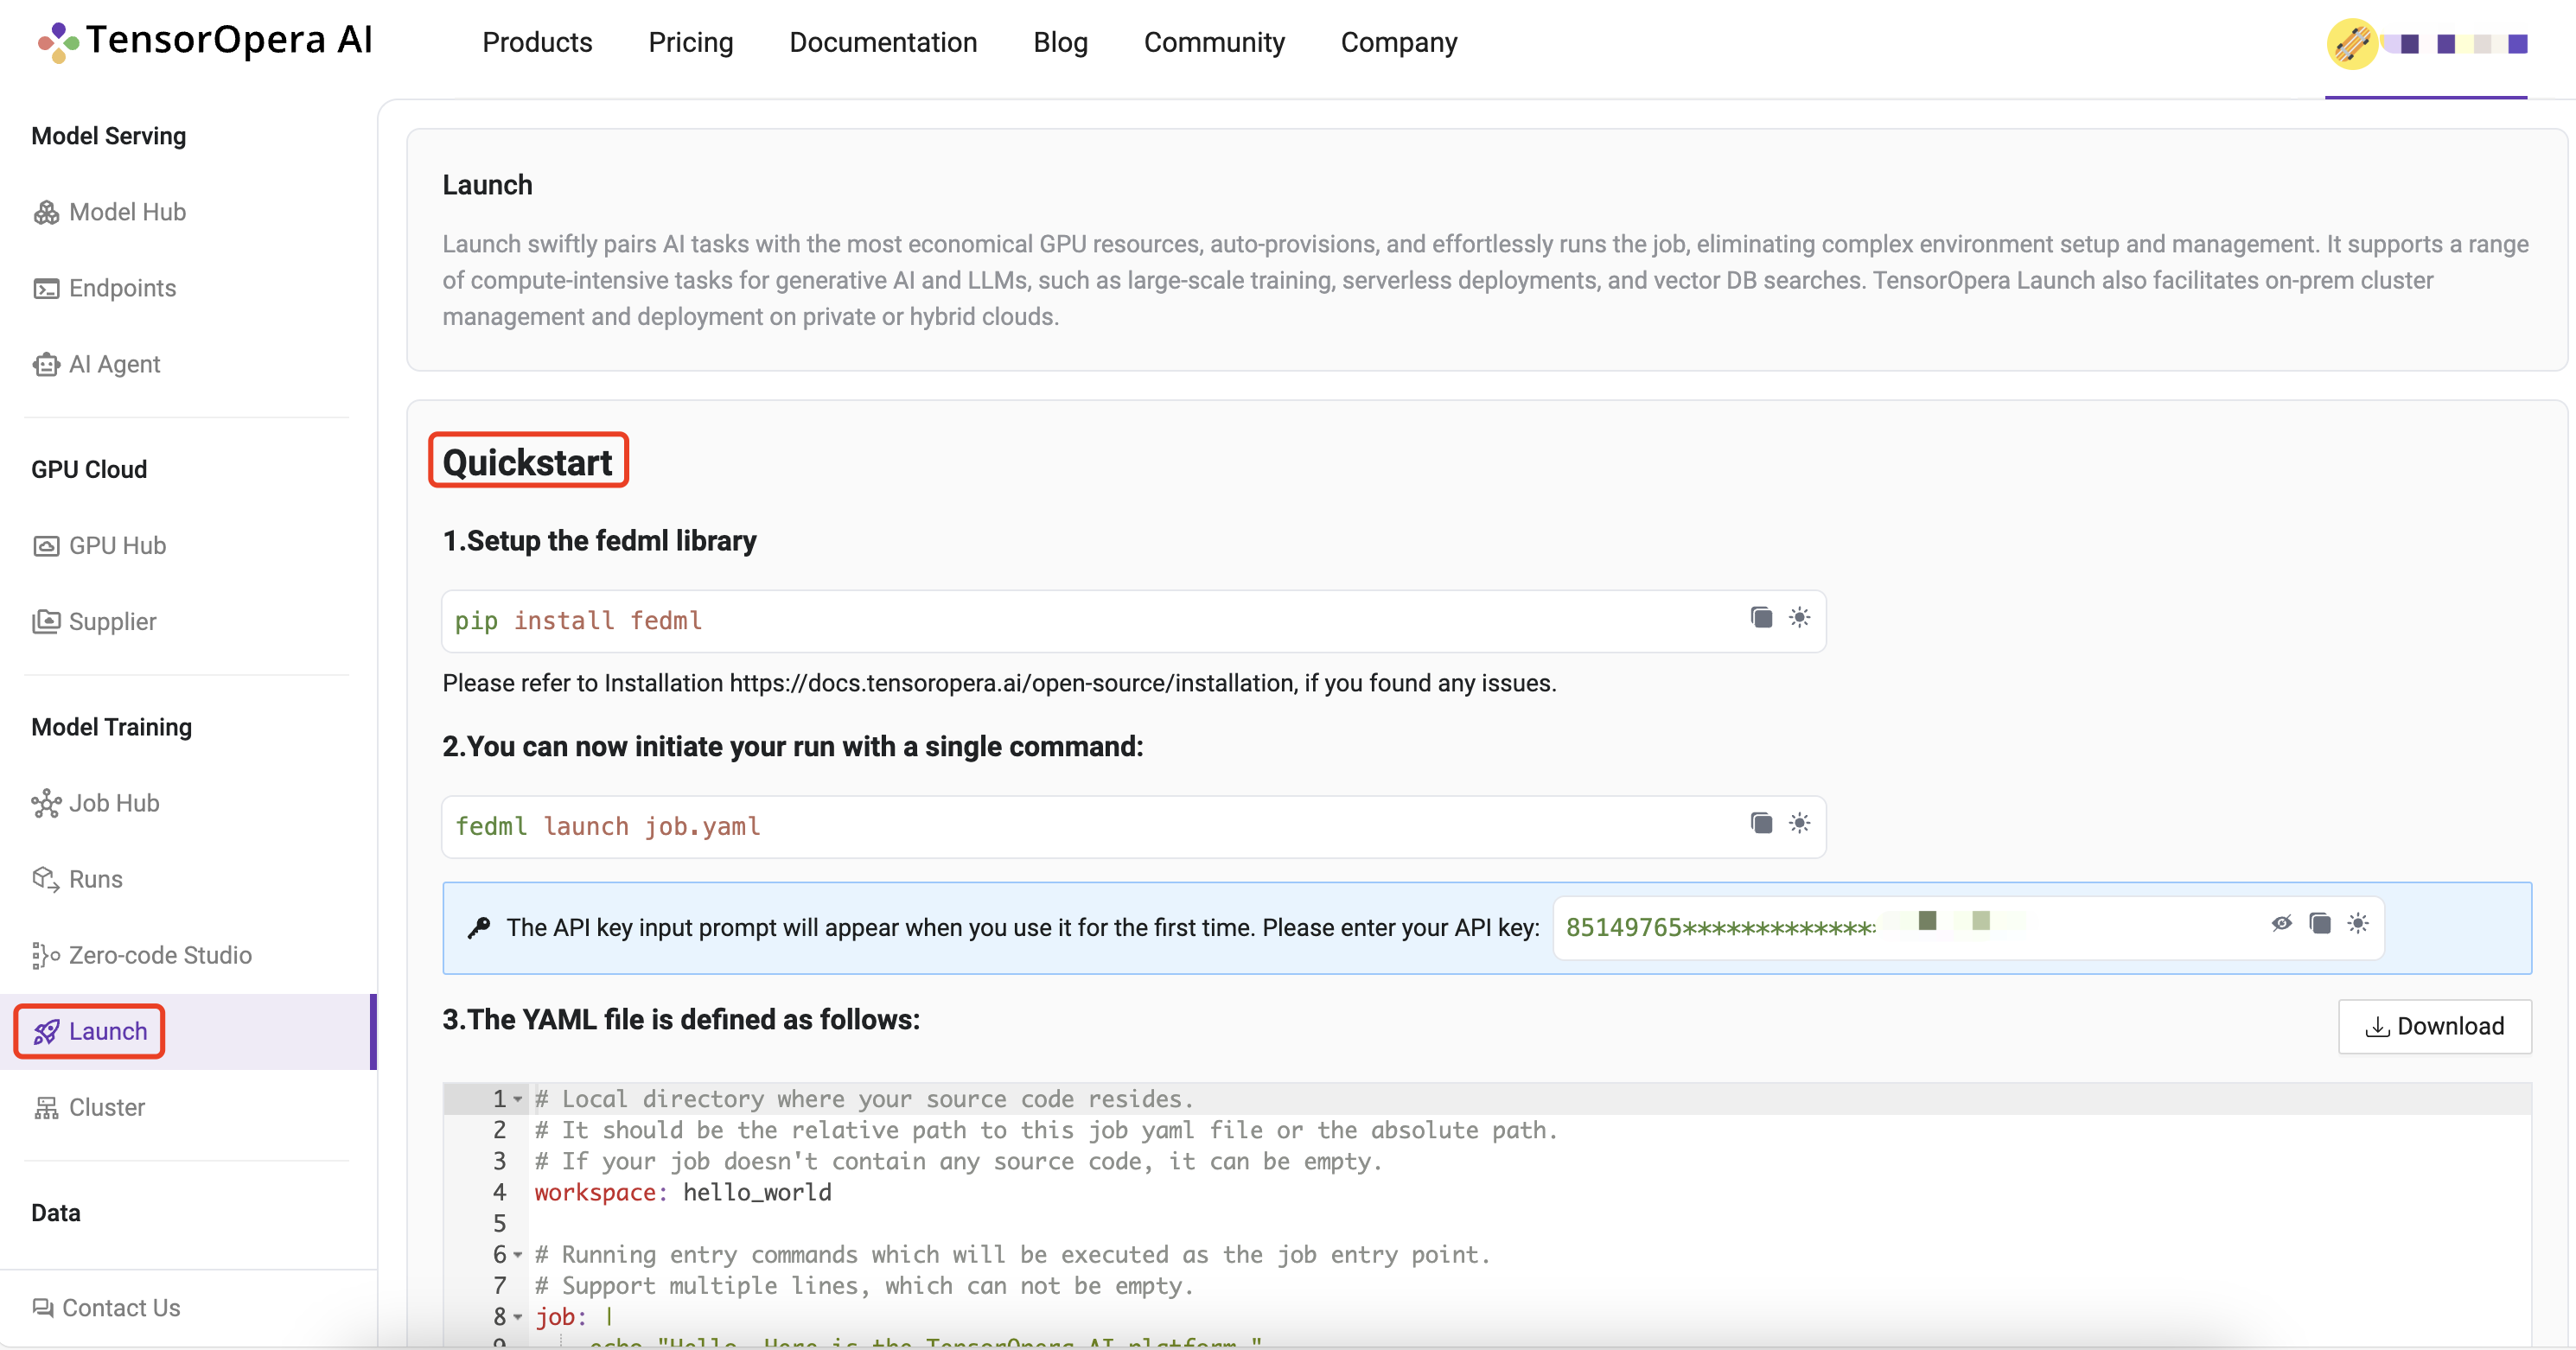2576x1350 pixels.
Task: Open the Job Hub network icon
Action: click(46, 803)
